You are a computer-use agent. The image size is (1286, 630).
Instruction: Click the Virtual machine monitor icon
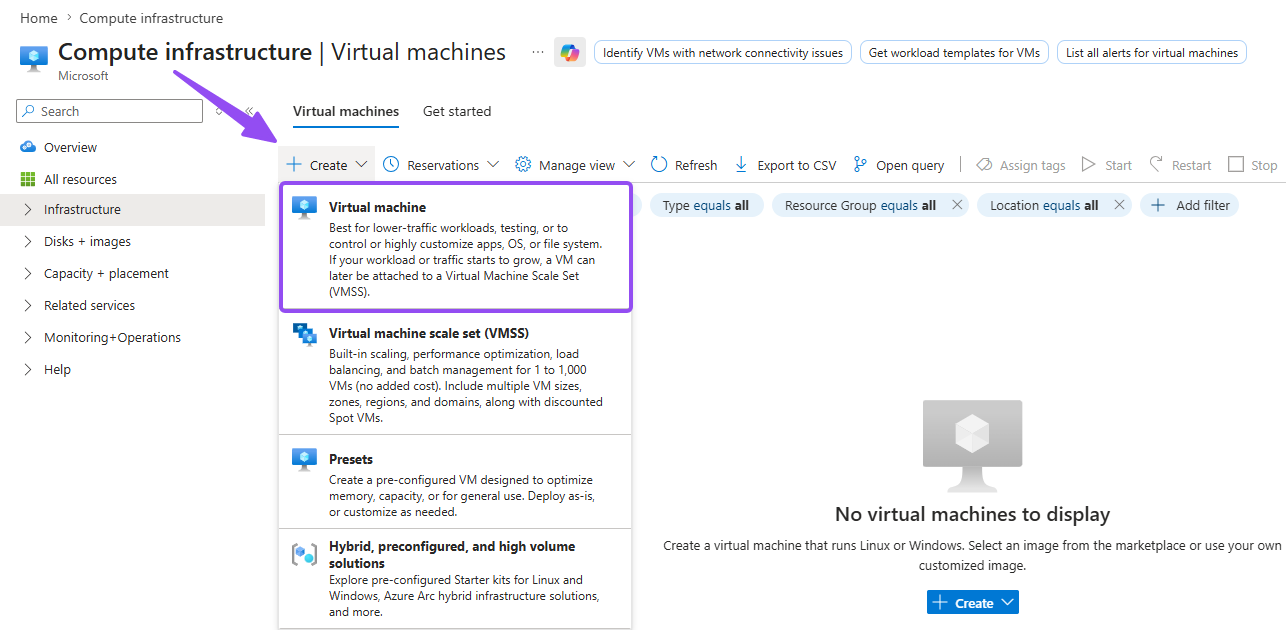click(x=304, y=208)
